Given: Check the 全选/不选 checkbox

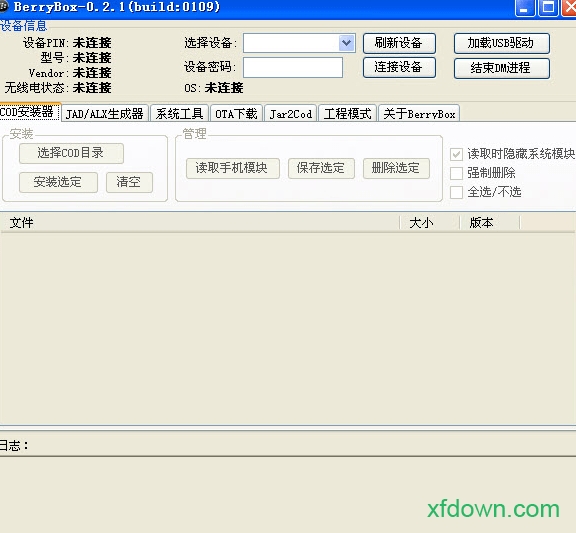Looking at the screenshot, I should [456, 192].
